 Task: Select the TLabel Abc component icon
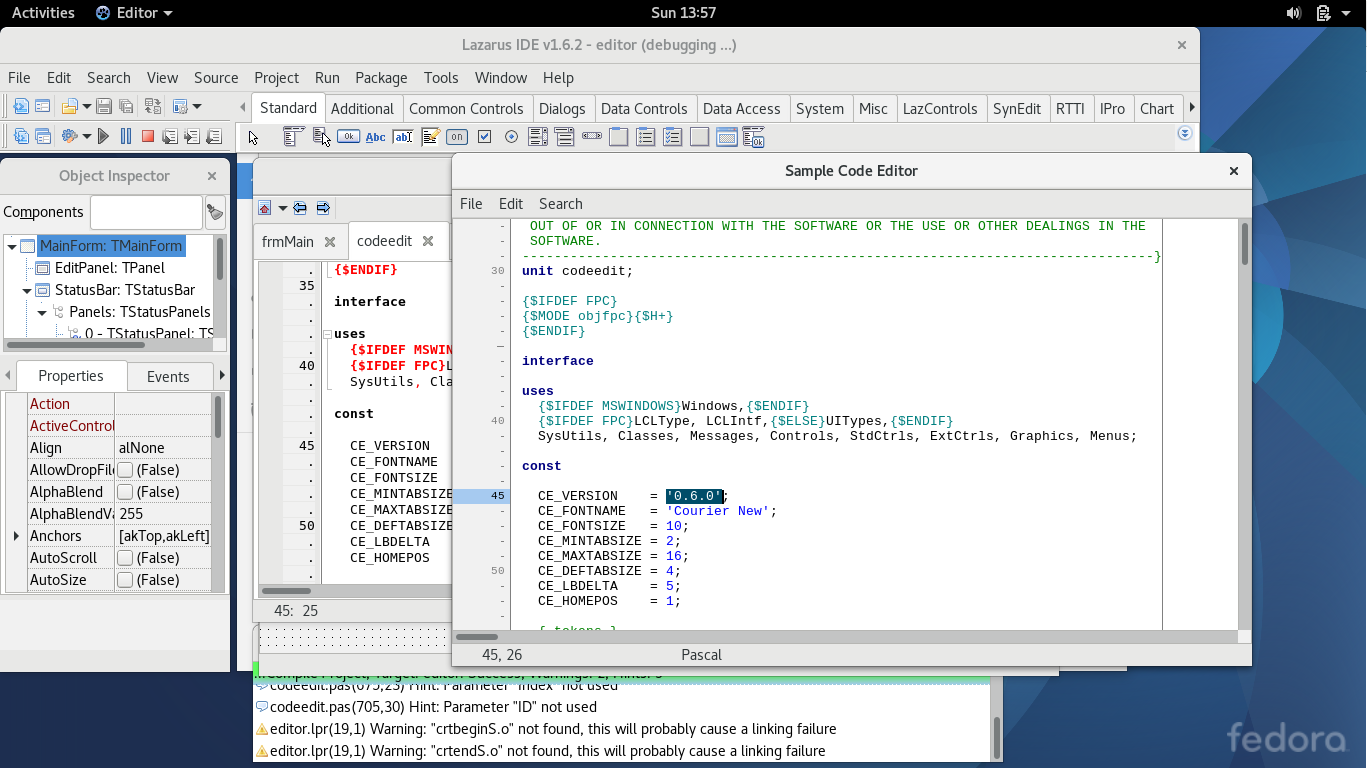[x=375, y=137]
